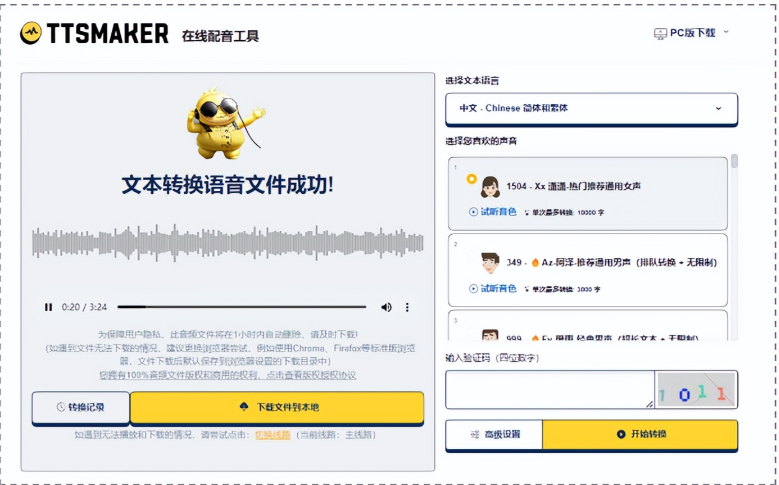This screenshot has width=779, height=485.
Task: Seek on the audio progress bar
Action: coord(241,307)
